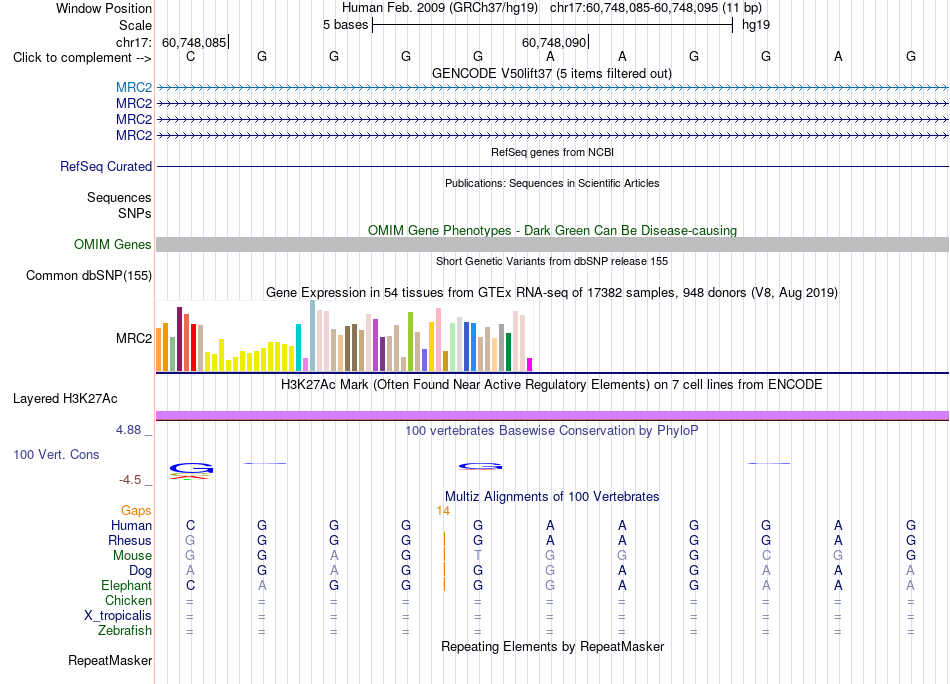
Task: Select the Chicken species row label
Action: 128,600
